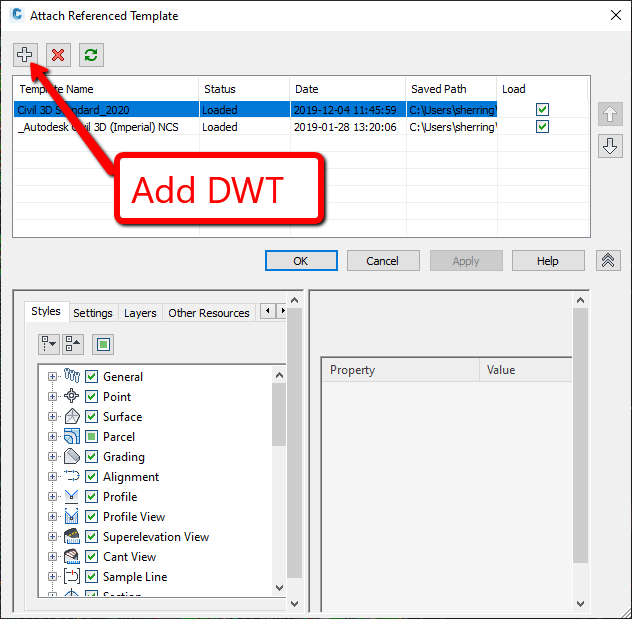
Task: Click the plus icon to add a template
Action: (25, 55)
